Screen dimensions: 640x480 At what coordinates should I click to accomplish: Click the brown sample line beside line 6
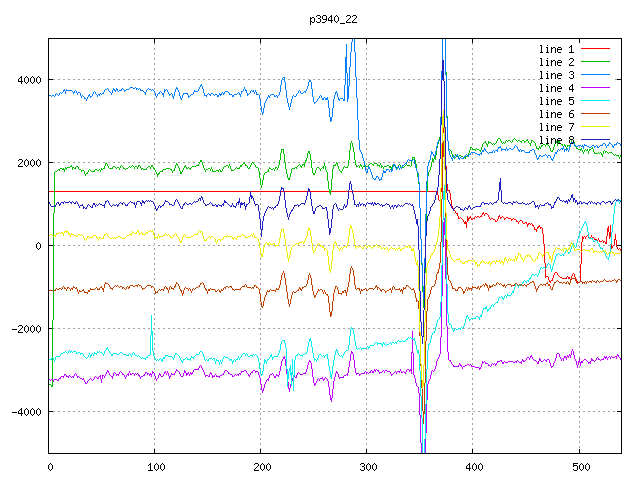tap(596, 114)
